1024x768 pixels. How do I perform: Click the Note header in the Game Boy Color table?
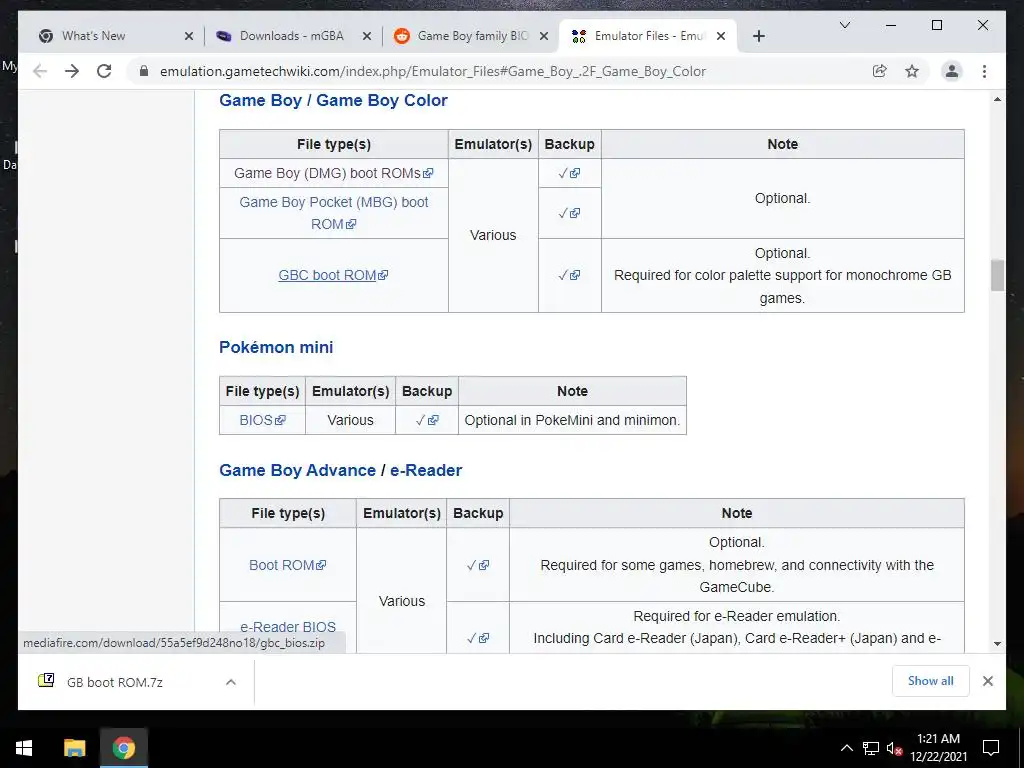coord(782,144)
